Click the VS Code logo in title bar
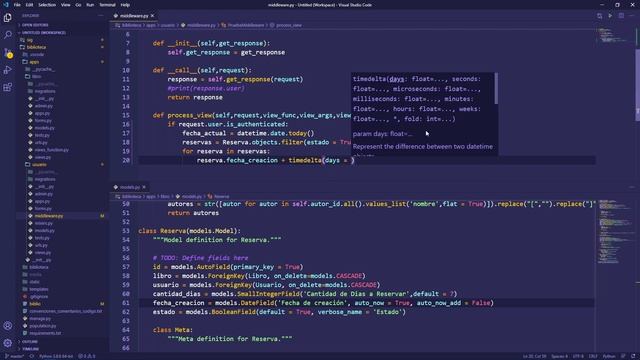The height and width of the screenshot is (360, 640). (x=6, y=5)
